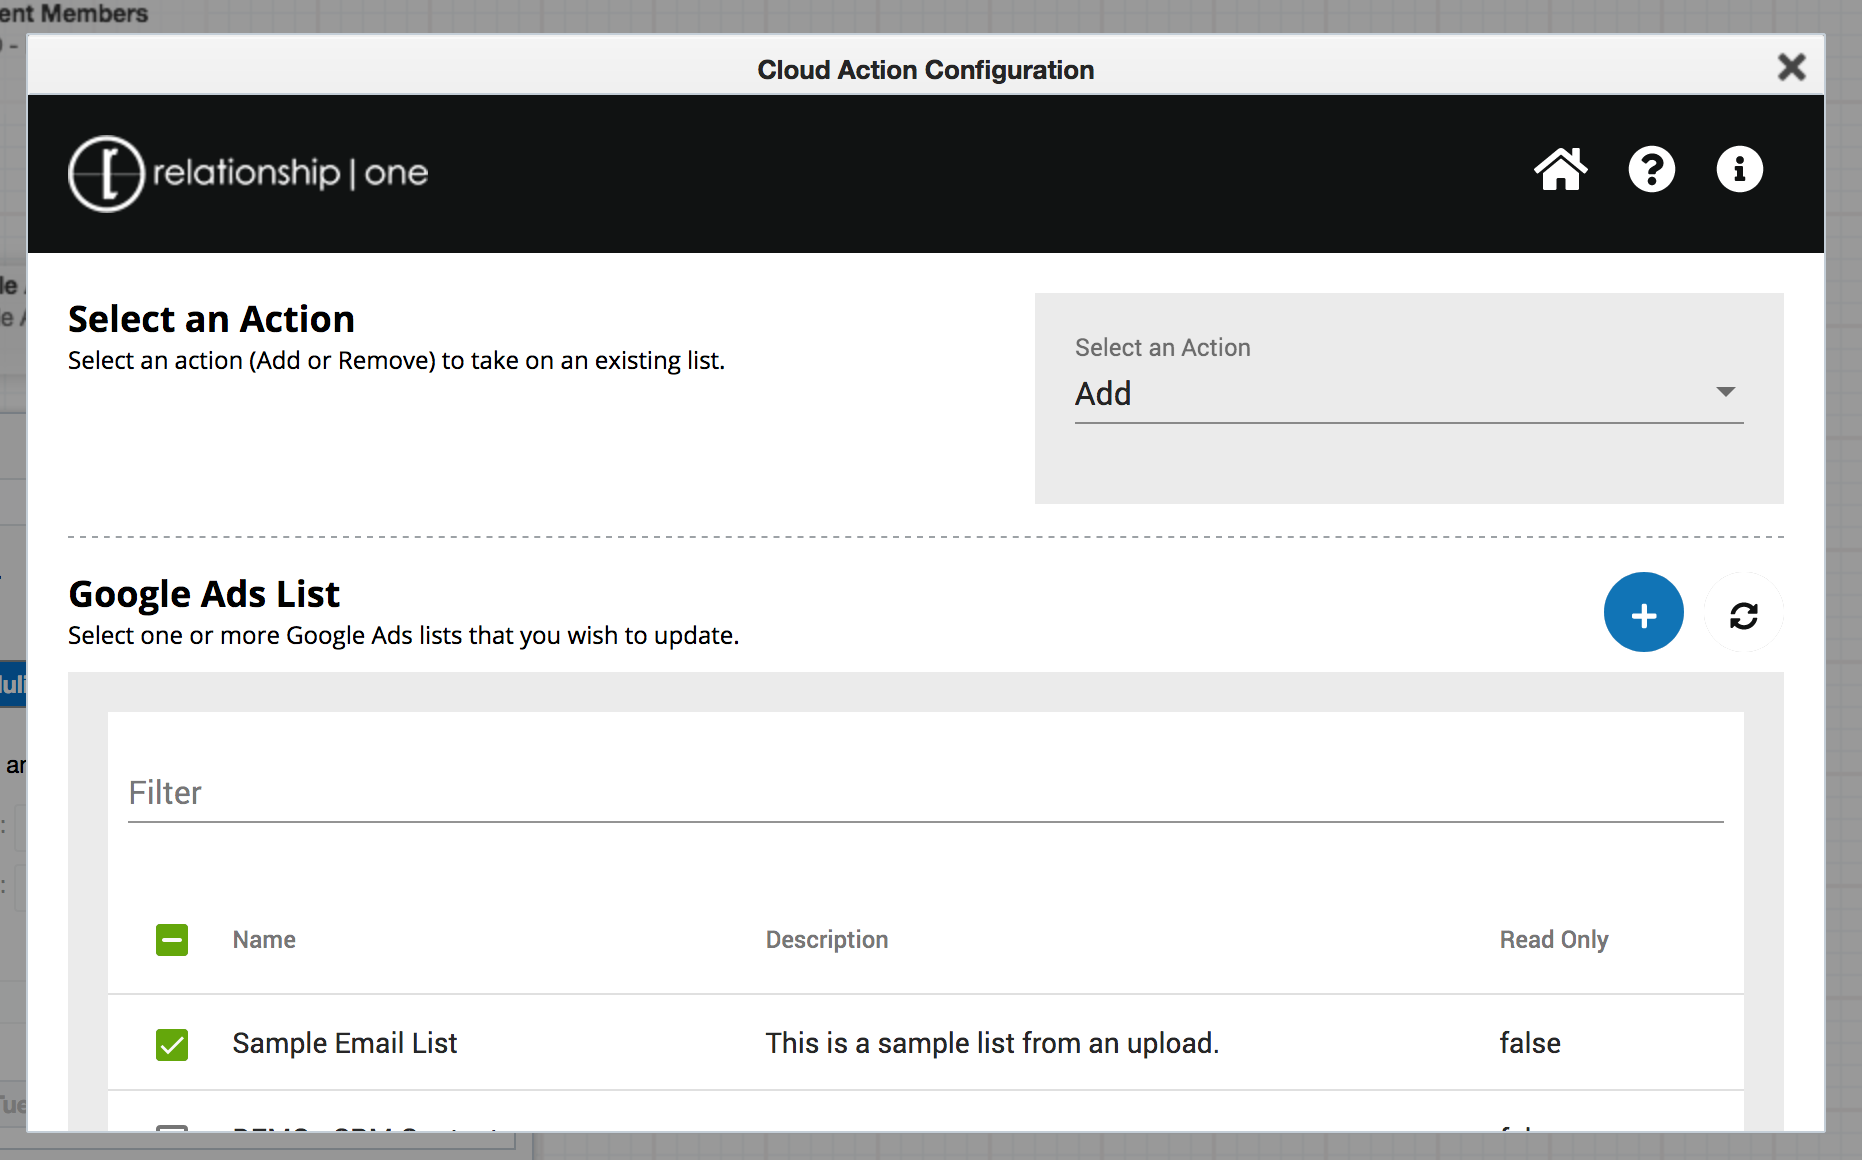Click 'This is a sample list from an upload.'
Screen dimensions: 1862x1160
click(992, 1043)
